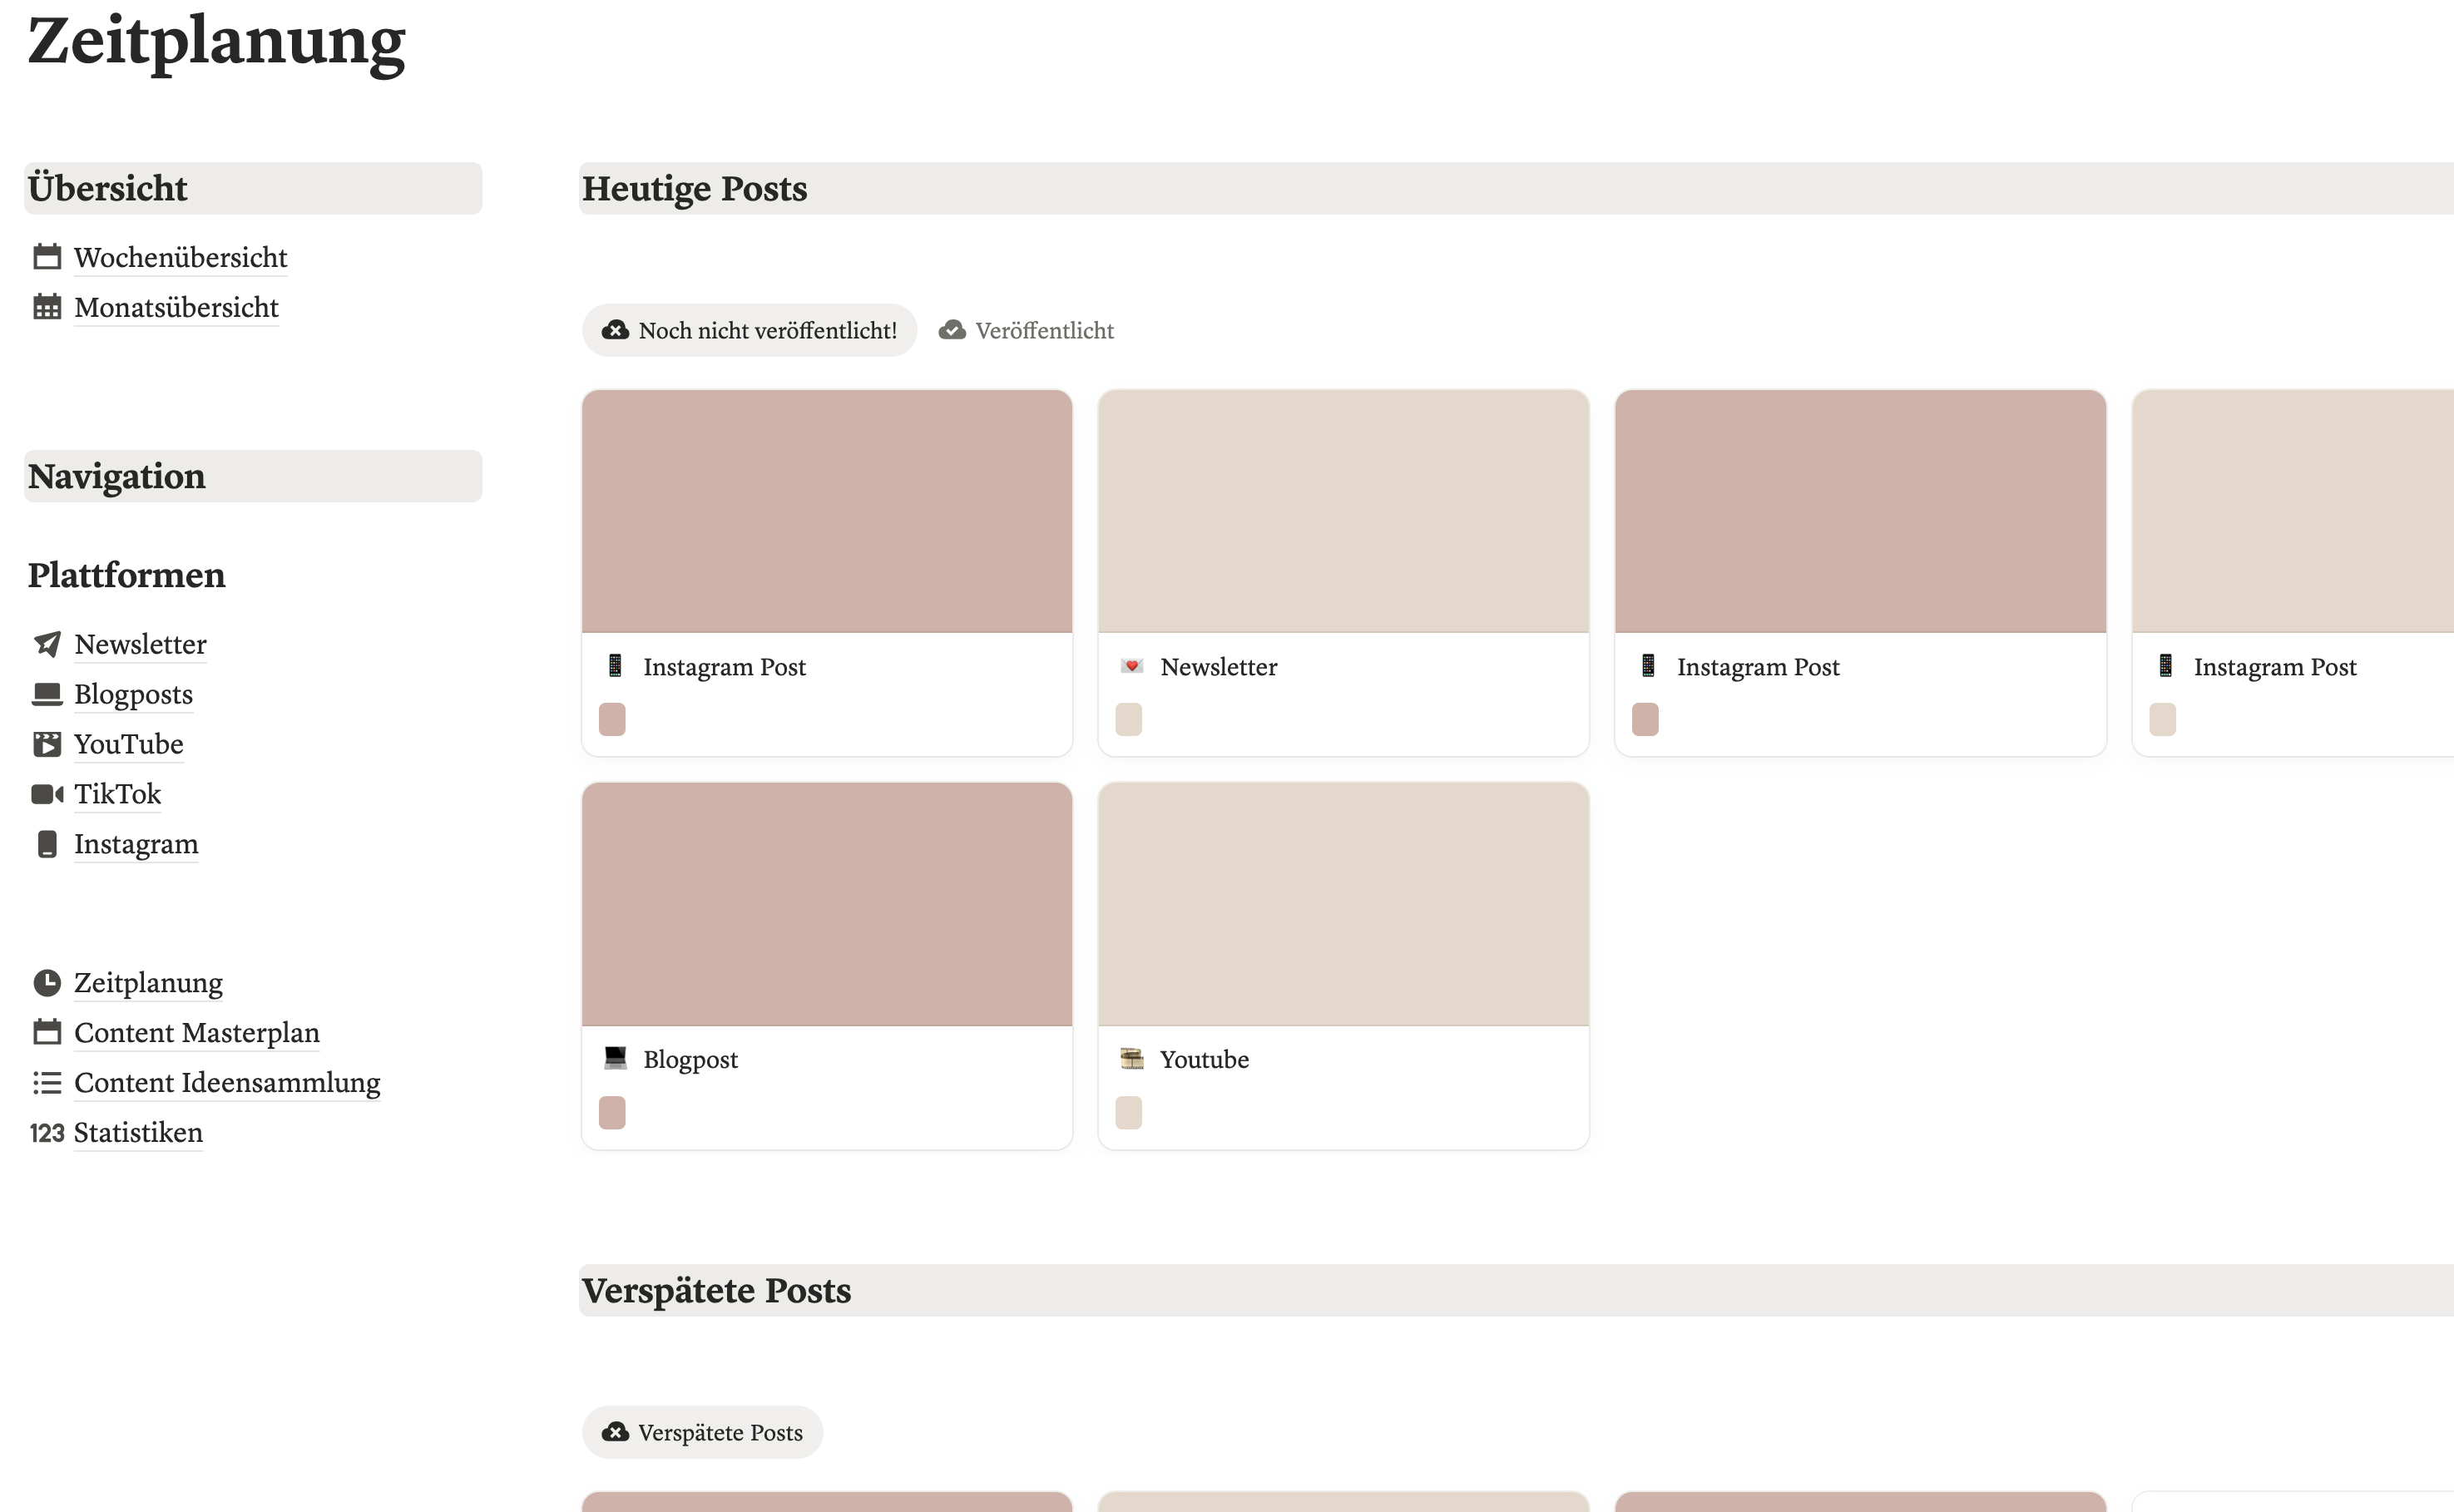Click the love letter emoji on Newsletter card
The height and width of the screenshot is (1512, 2454).
pos(1132,666)
